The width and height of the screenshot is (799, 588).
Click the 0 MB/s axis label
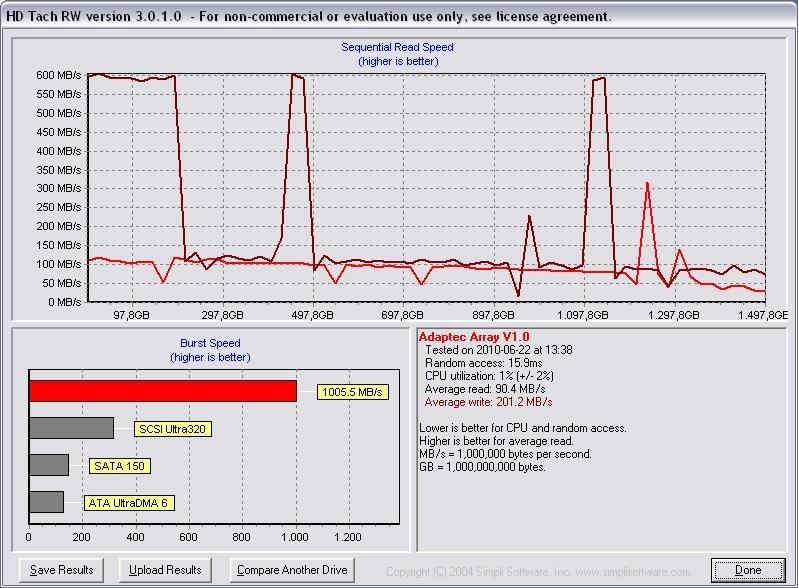pos(65,302)
